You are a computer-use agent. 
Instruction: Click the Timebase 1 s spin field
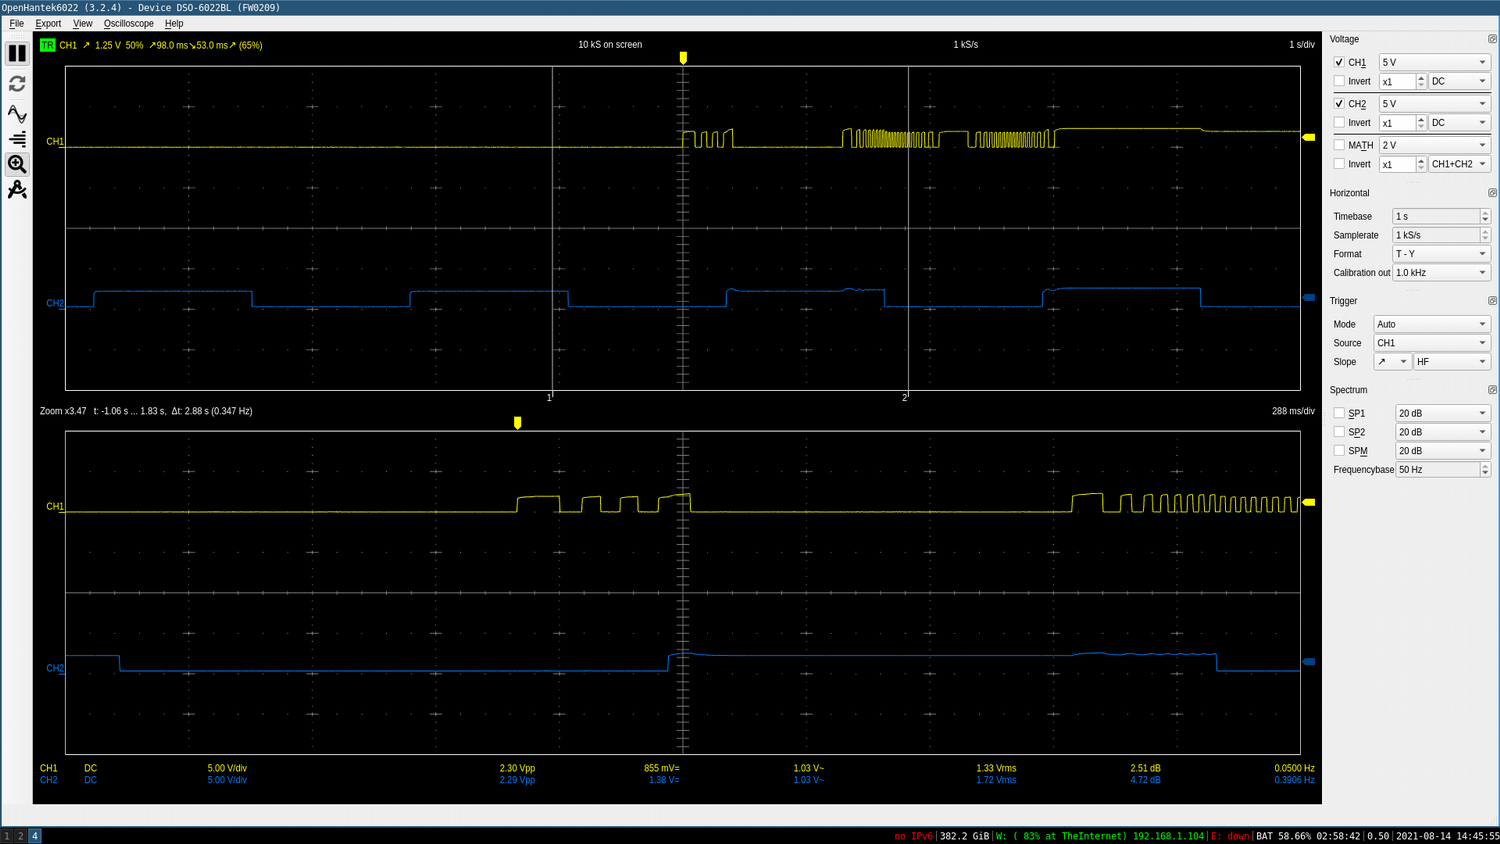coord(1441,216)
